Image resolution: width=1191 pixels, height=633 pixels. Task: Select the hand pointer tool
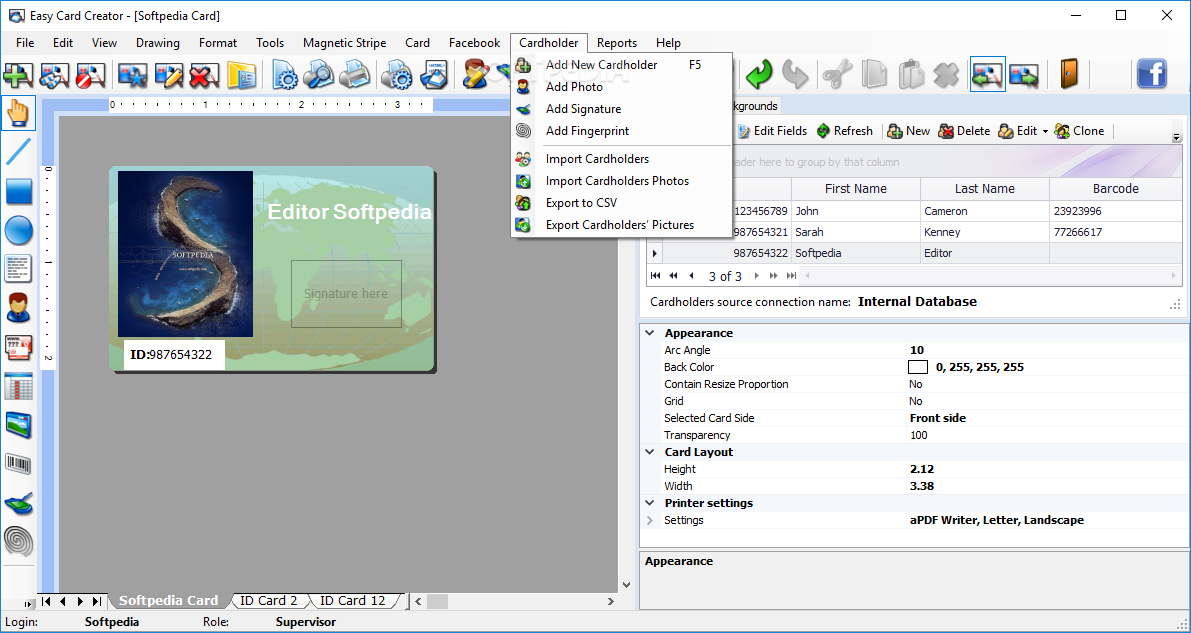18,114
